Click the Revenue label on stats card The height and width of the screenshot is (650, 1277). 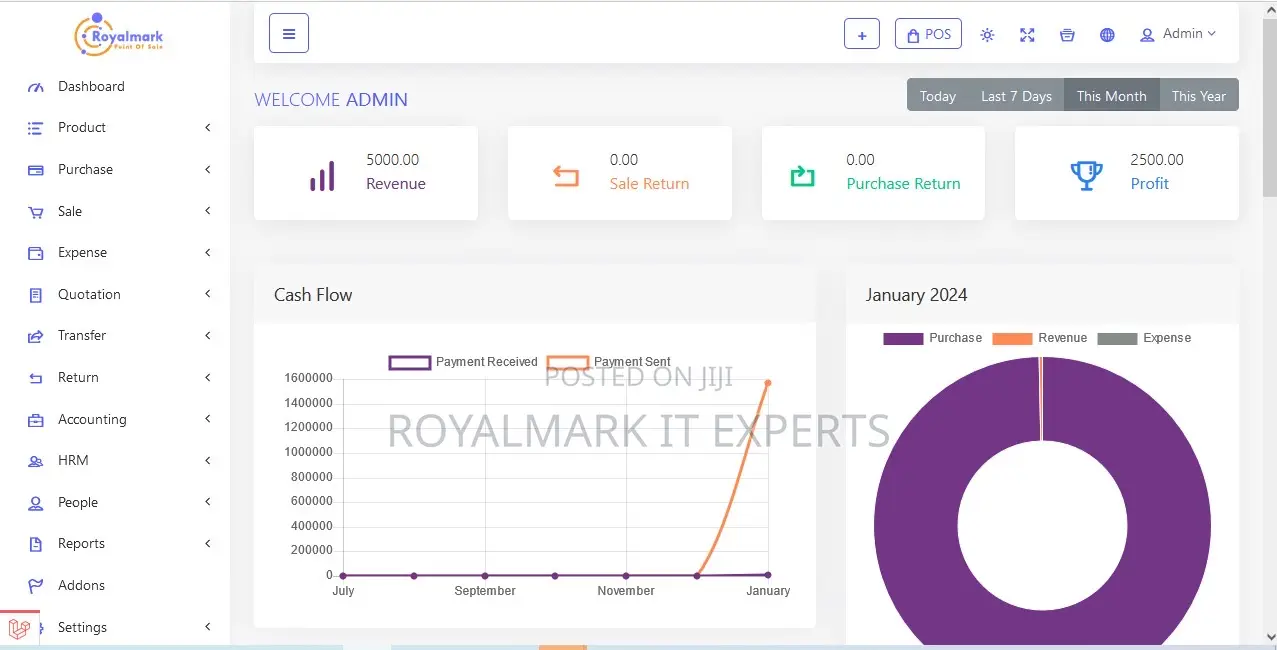(396, 184)
